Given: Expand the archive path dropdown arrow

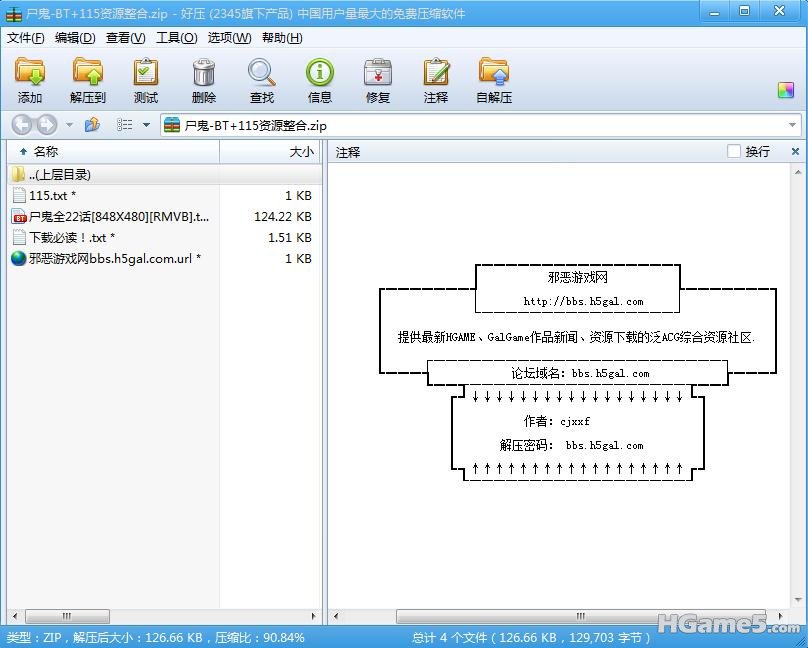Looking at the screenshot, I should pos(793,126).
